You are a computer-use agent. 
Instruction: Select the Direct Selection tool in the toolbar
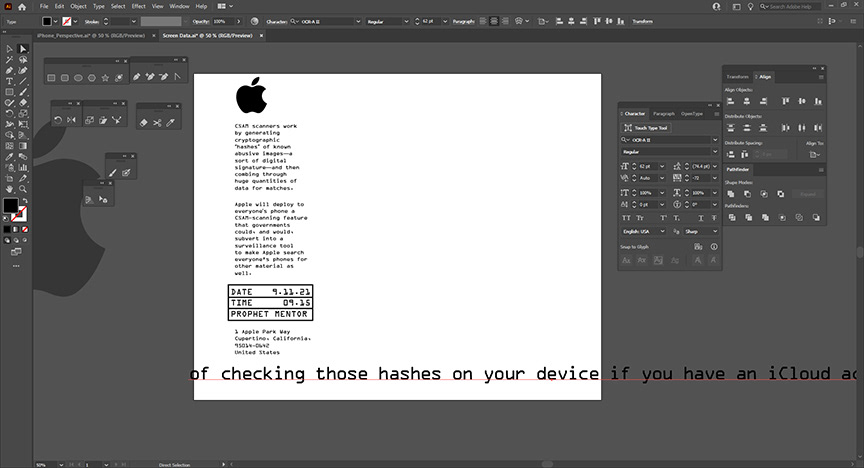tap(23, 49)
